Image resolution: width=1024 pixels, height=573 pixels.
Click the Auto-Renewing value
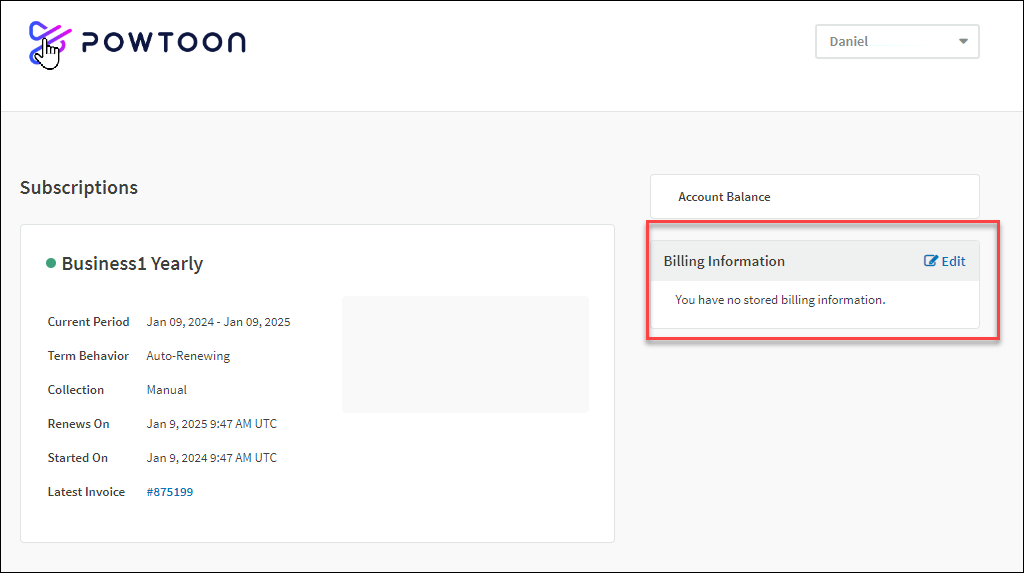click(x=188, y=355)
